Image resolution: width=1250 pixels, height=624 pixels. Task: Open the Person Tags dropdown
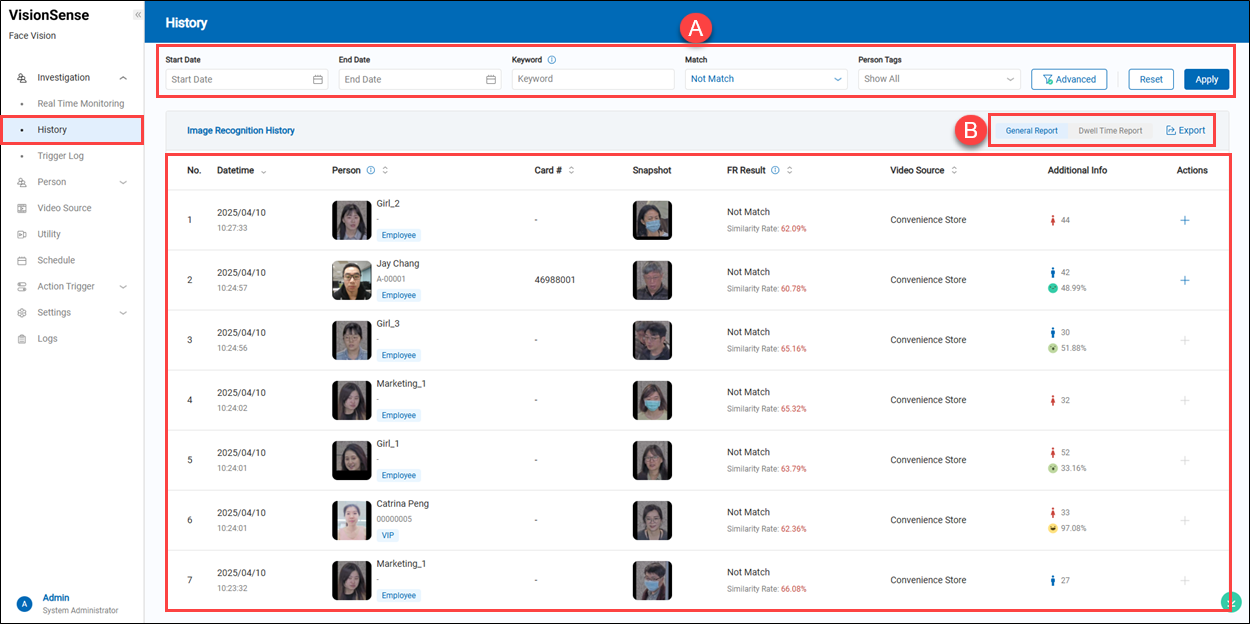[x=938, y=79]
